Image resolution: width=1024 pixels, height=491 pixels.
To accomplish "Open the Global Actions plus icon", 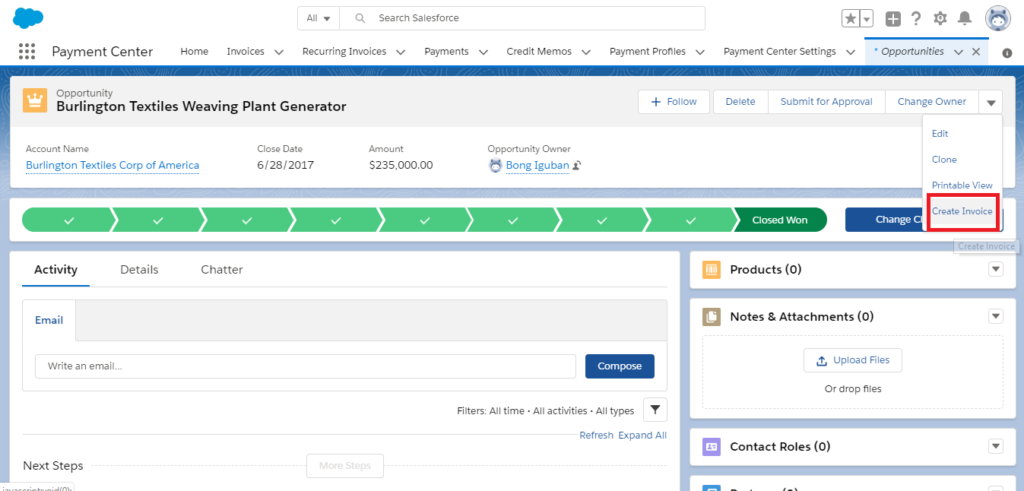I will 893,19.
